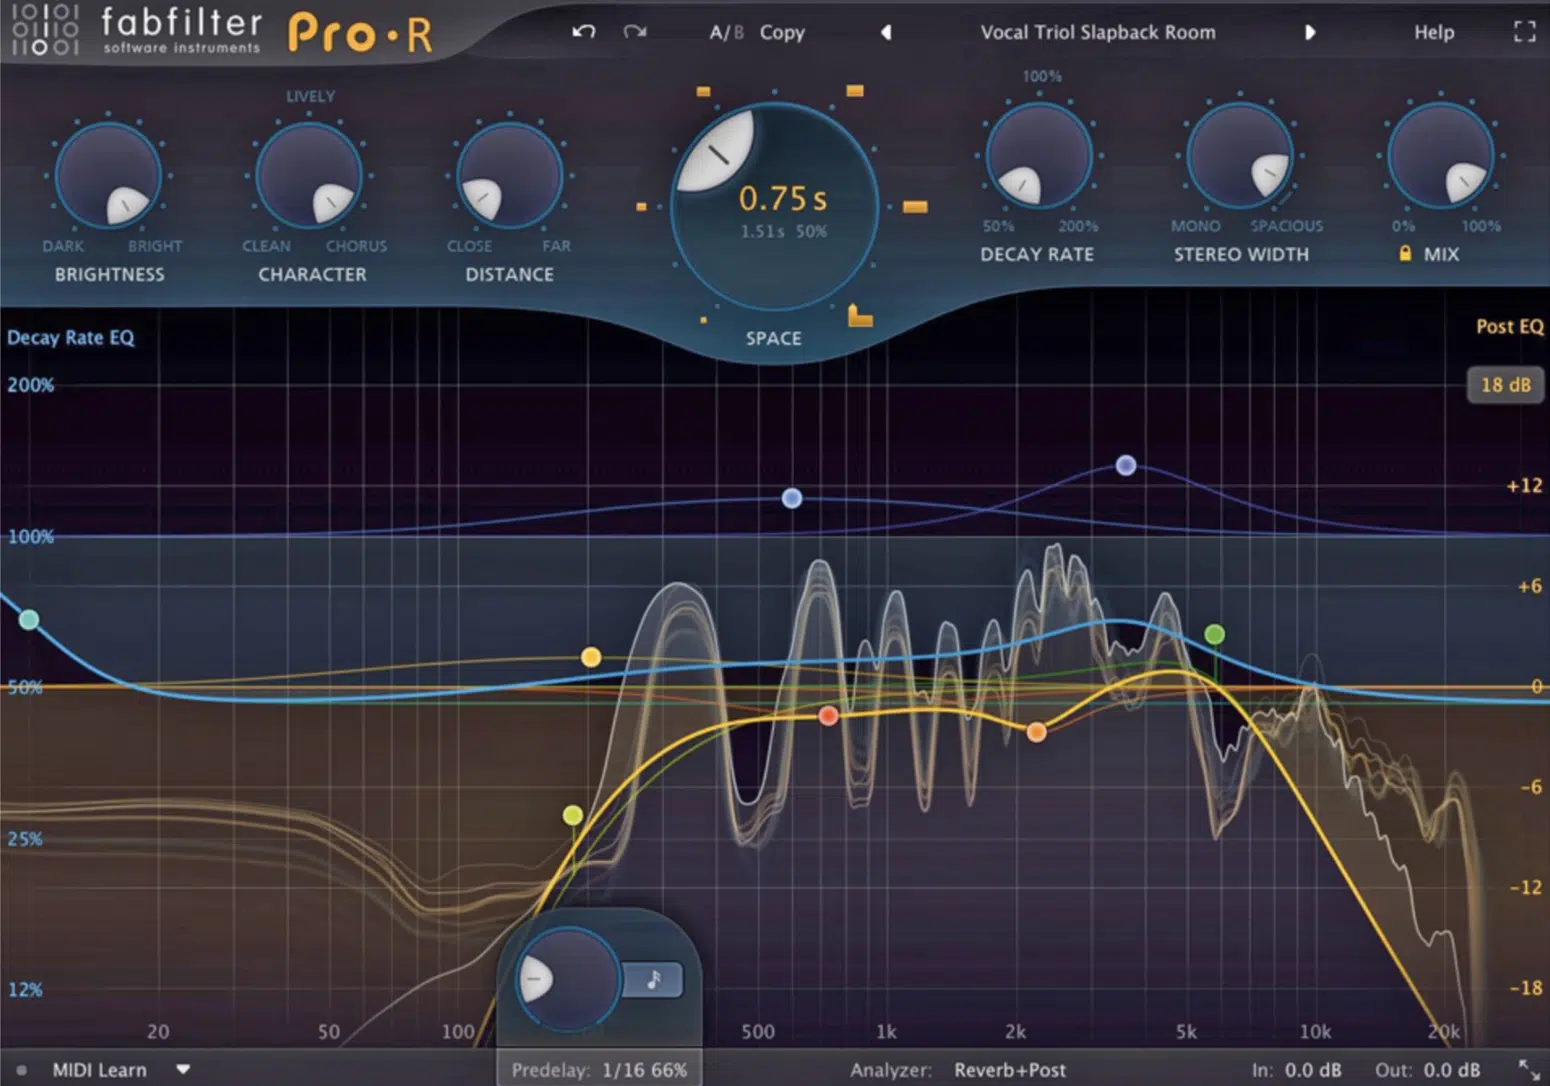This screenshot has height=1086, width=1550.
Task: Toggle the predelay tempo sync note button
Action: click(x=653, y=980)
